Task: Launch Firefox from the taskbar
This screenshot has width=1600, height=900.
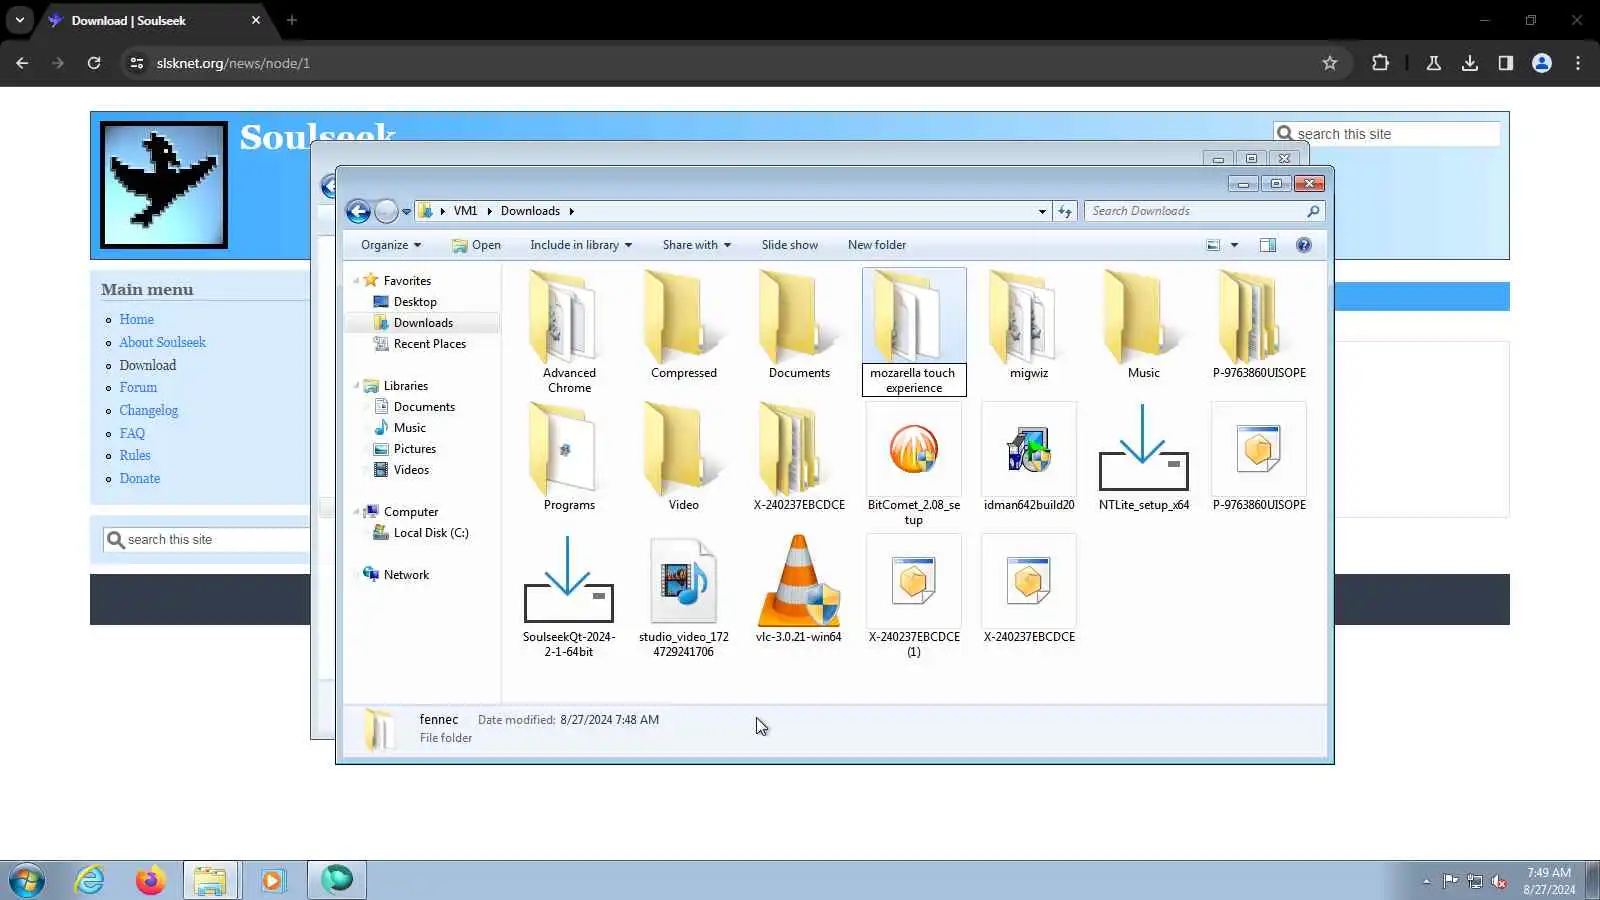Action: tap(150, 880)
